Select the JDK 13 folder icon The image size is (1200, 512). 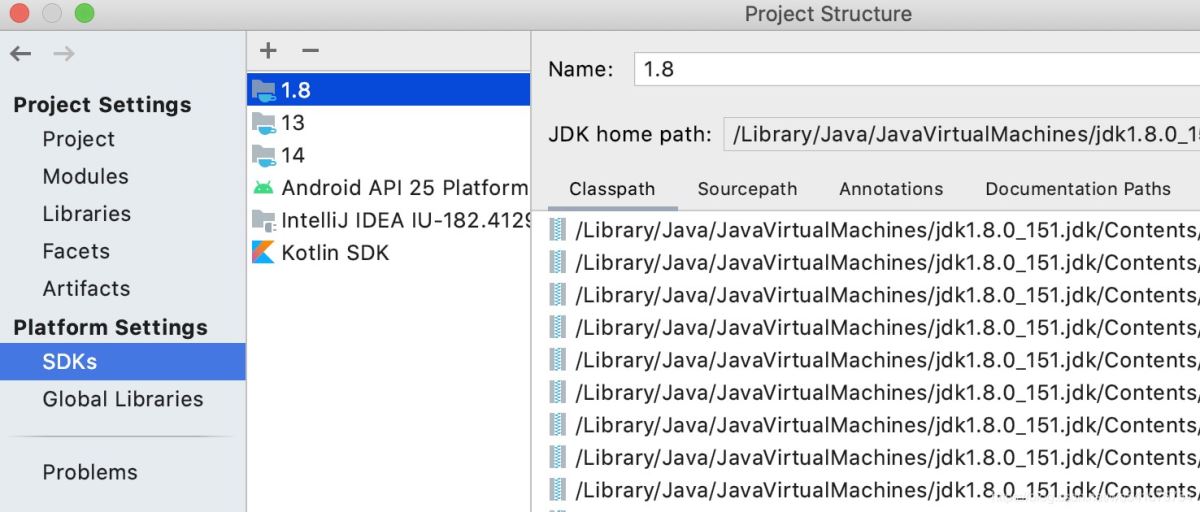point(264,123)
